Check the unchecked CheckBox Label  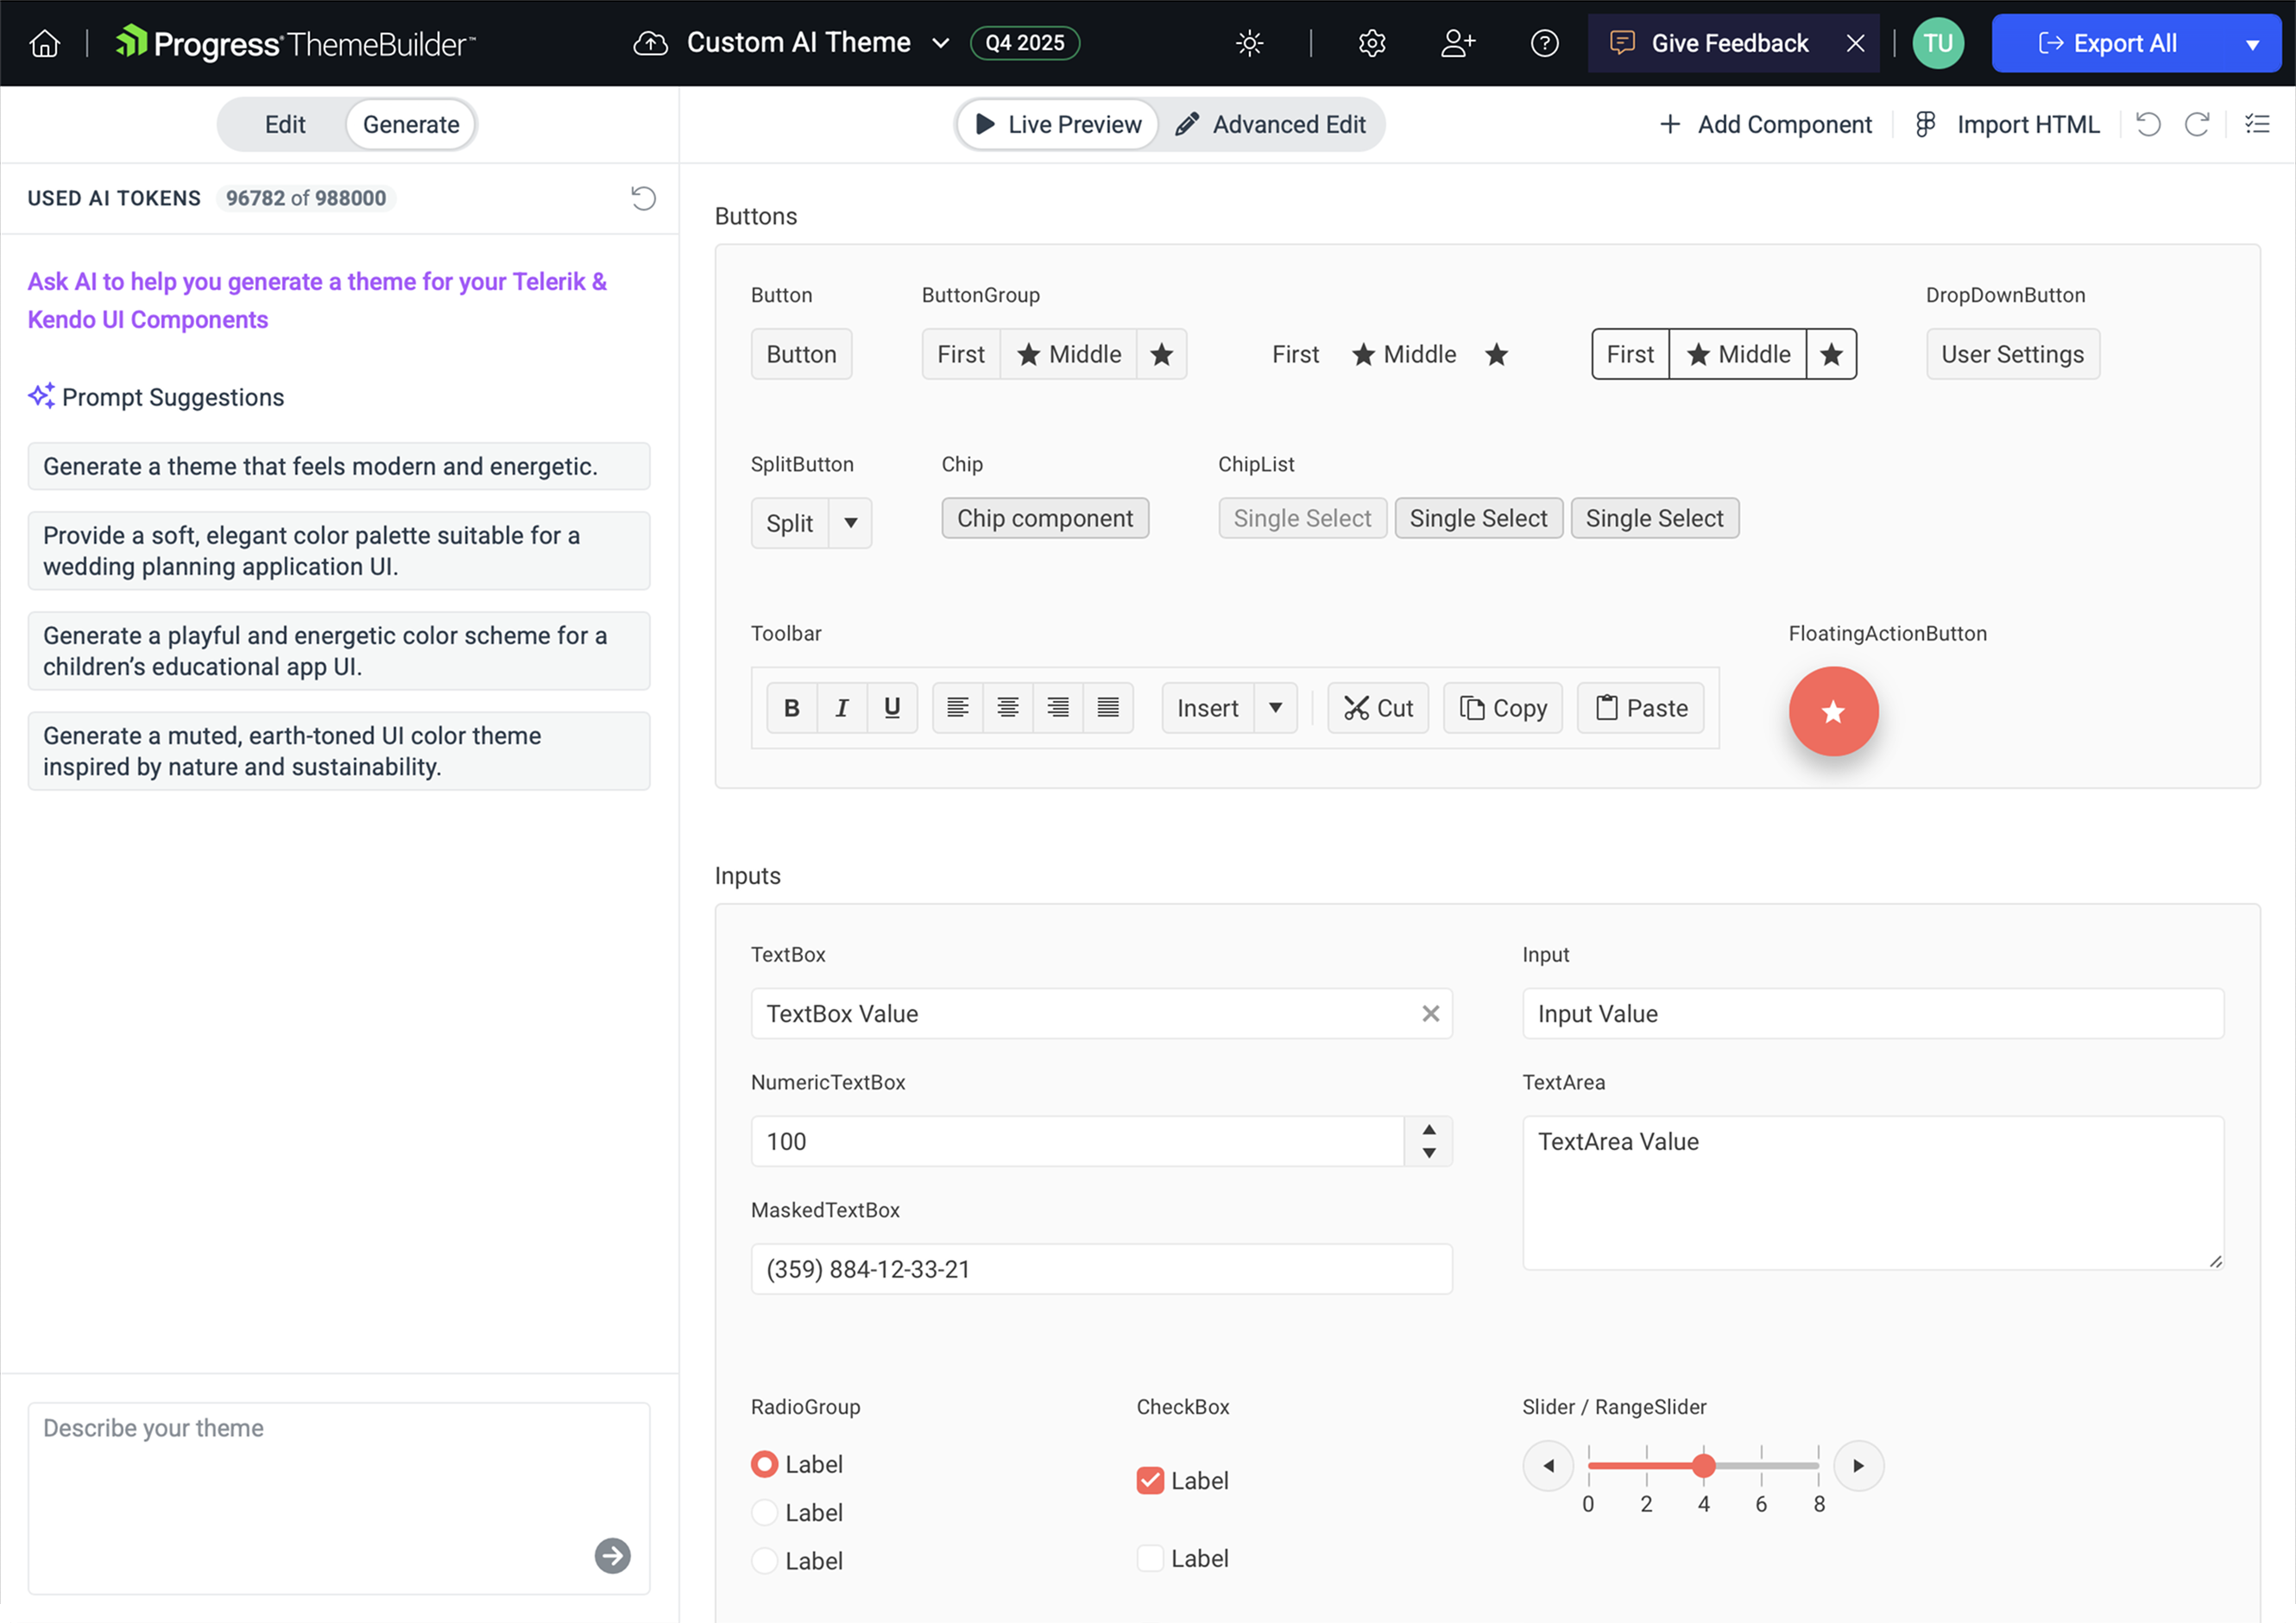click(x=1151, y=1558)
